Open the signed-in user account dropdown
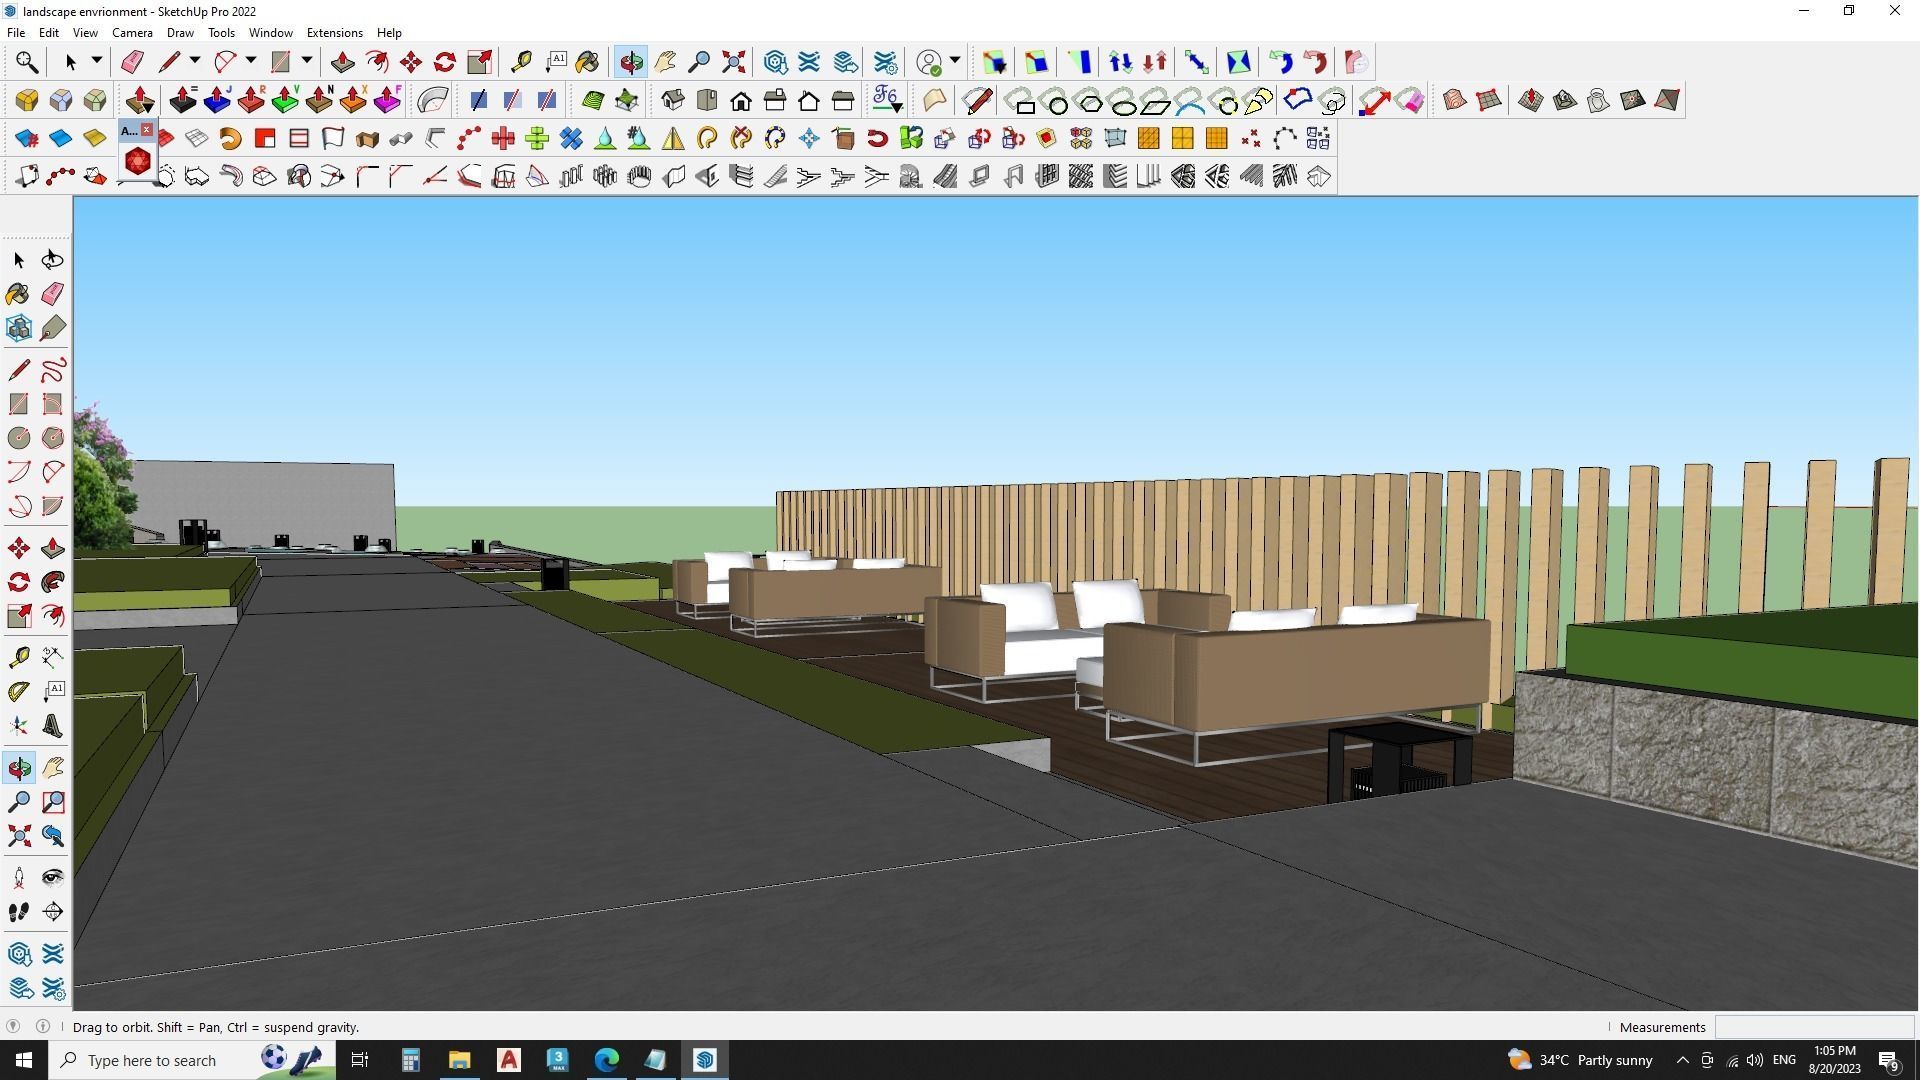Viewport: 1920px width, 1080px height. point(955,61)
